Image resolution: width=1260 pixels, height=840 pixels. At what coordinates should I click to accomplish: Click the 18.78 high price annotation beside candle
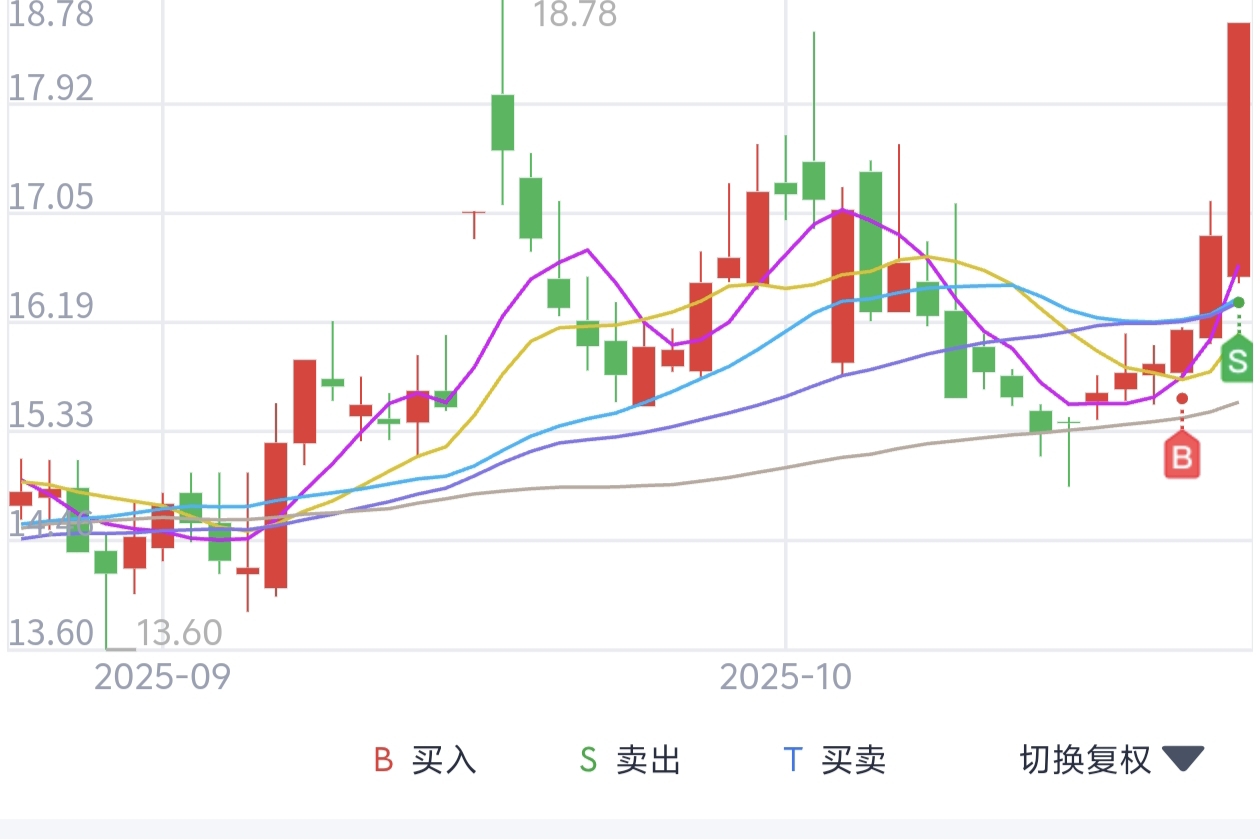pyautogui.click(x=575, y=14)
